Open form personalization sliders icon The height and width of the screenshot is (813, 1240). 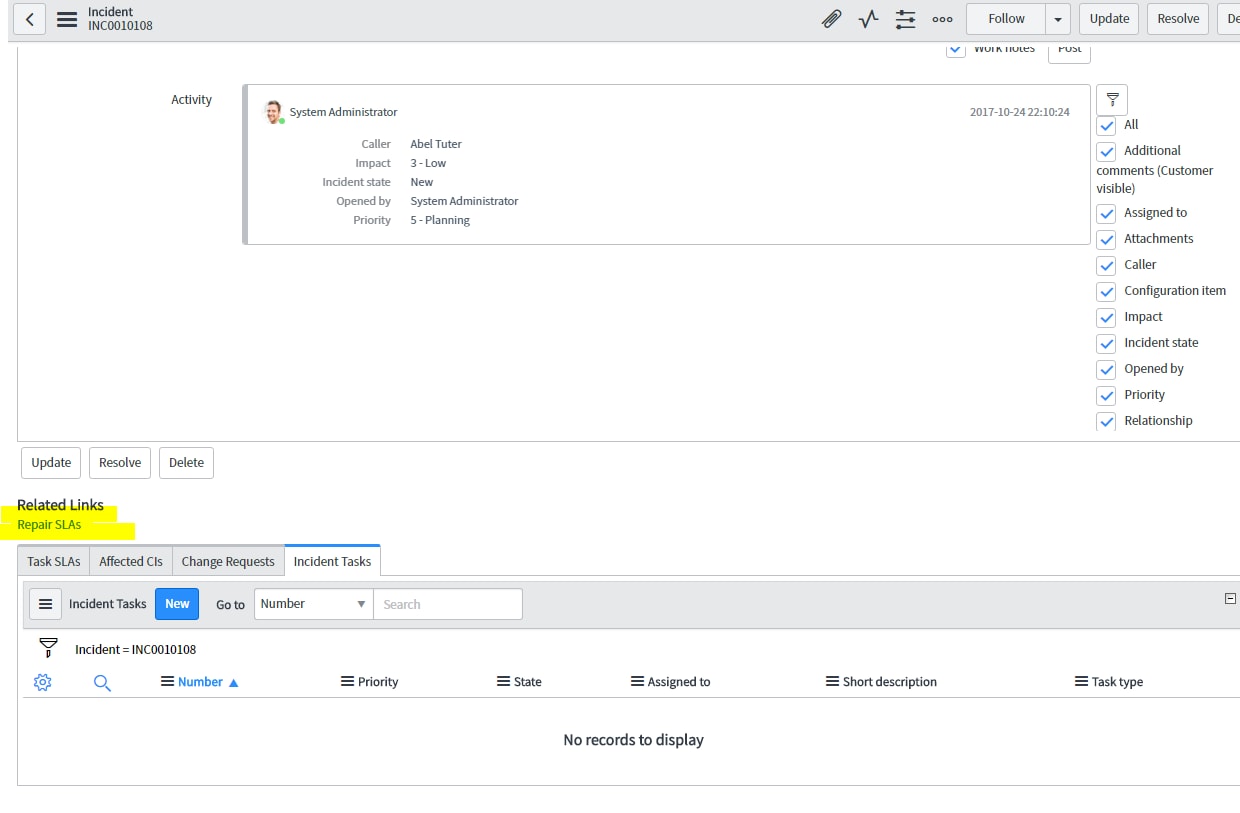tap(905, 19)
